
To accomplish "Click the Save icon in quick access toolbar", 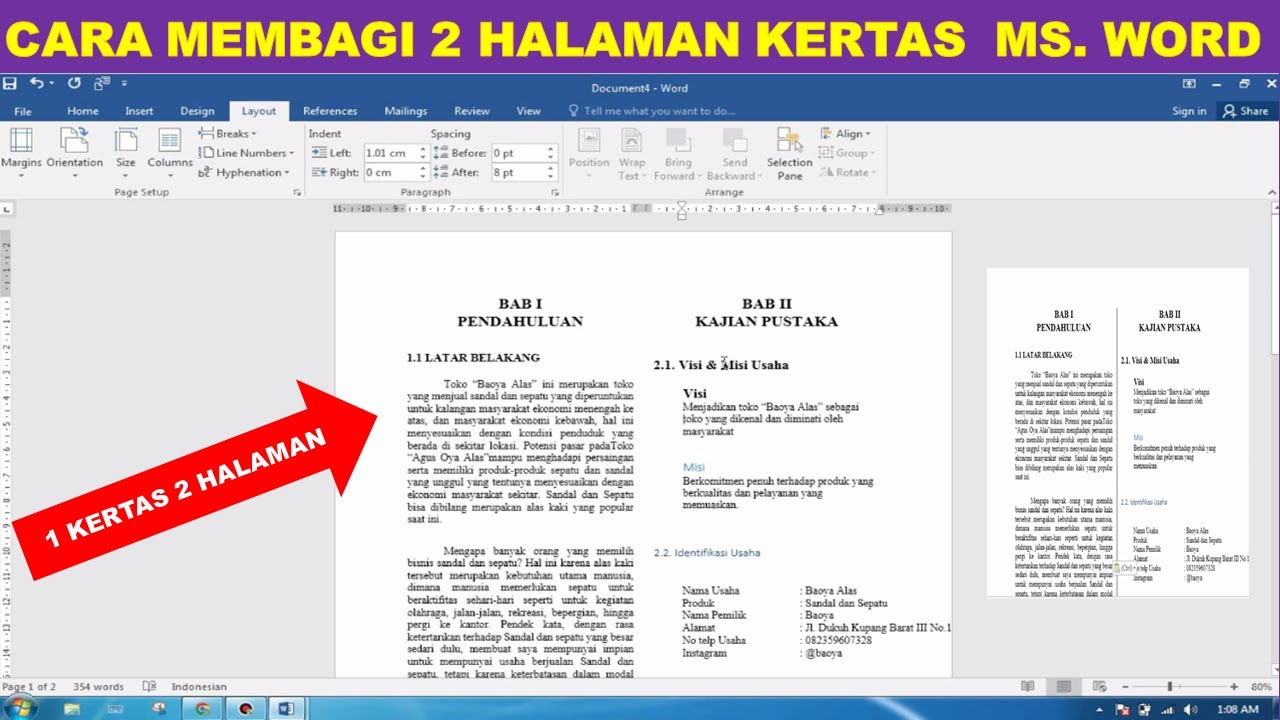I will click(x=10, y=84).
